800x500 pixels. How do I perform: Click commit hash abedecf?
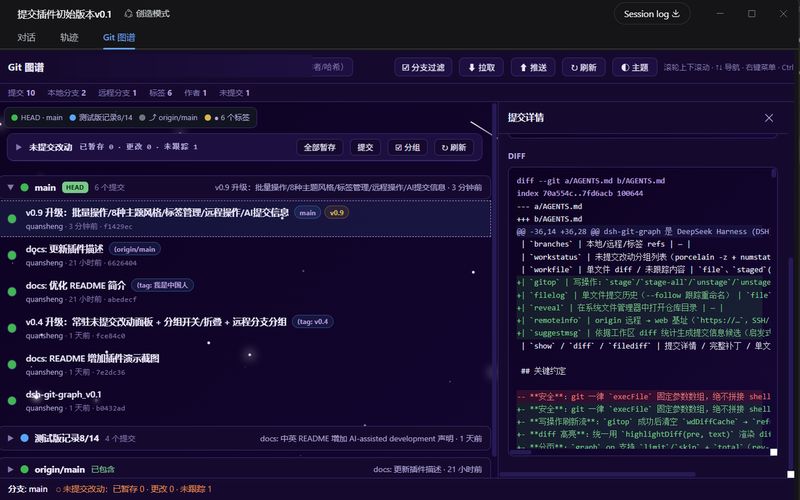tap(122, 299)
